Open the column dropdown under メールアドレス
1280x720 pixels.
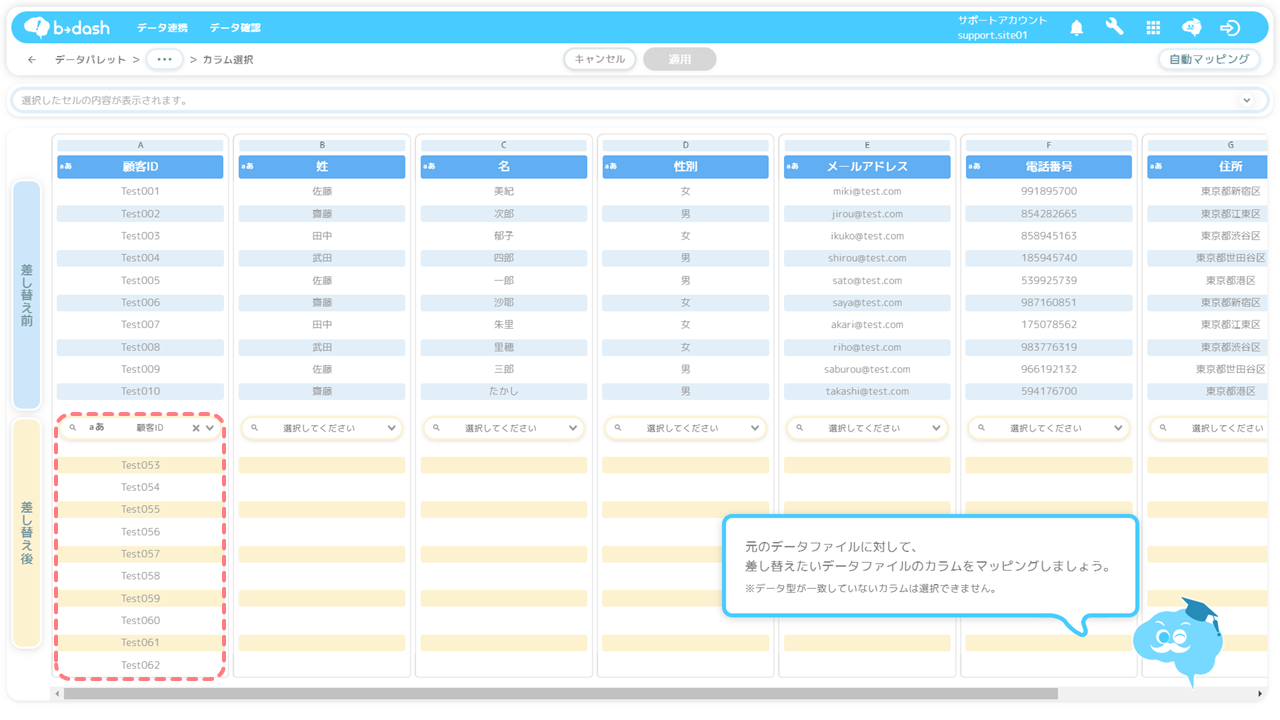[866, 428]
